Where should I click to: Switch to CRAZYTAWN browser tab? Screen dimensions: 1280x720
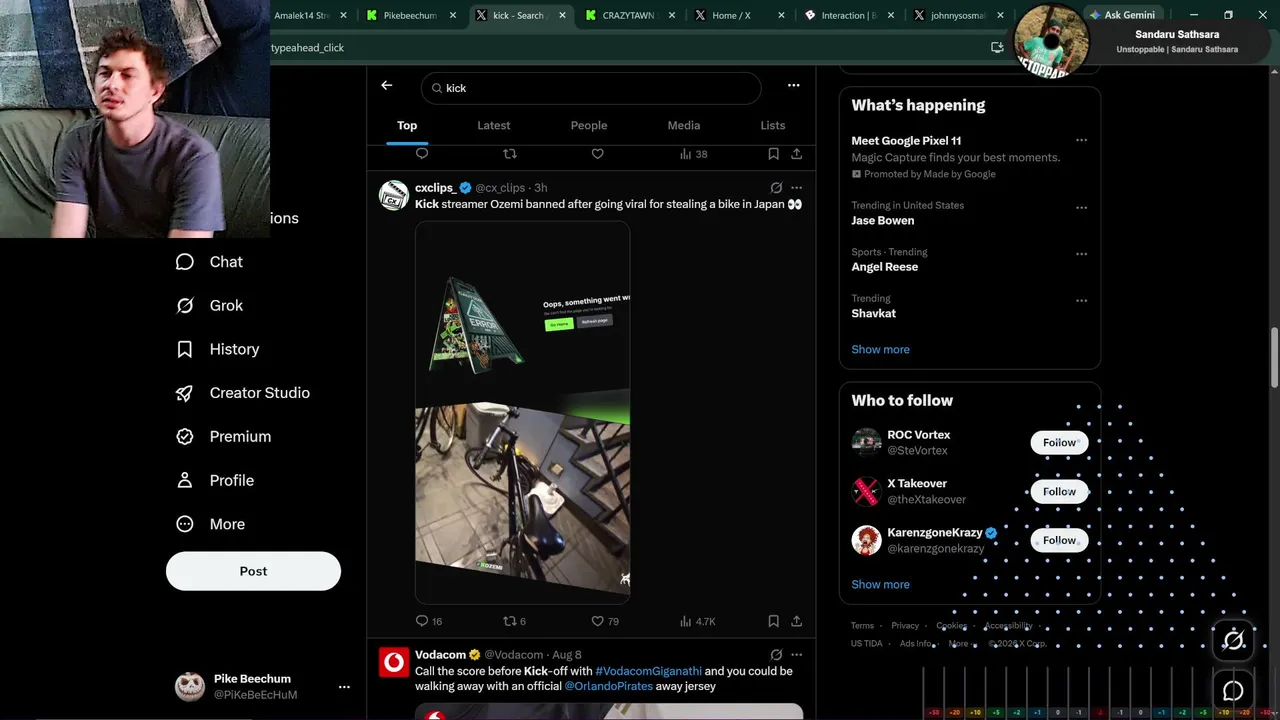[x=630, y=15]
